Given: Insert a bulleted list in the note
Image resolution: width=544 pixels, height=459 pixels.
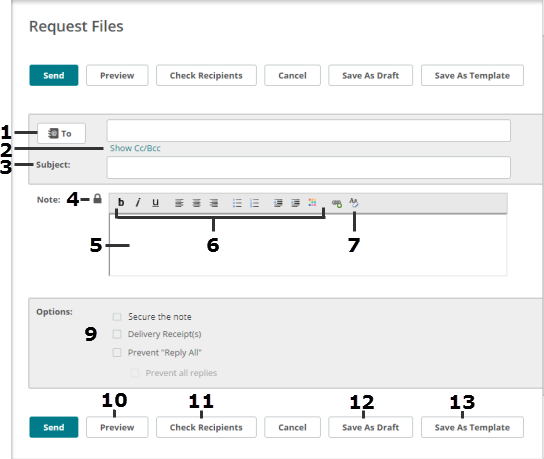Looking at the screenshot, I should (237, 203).
